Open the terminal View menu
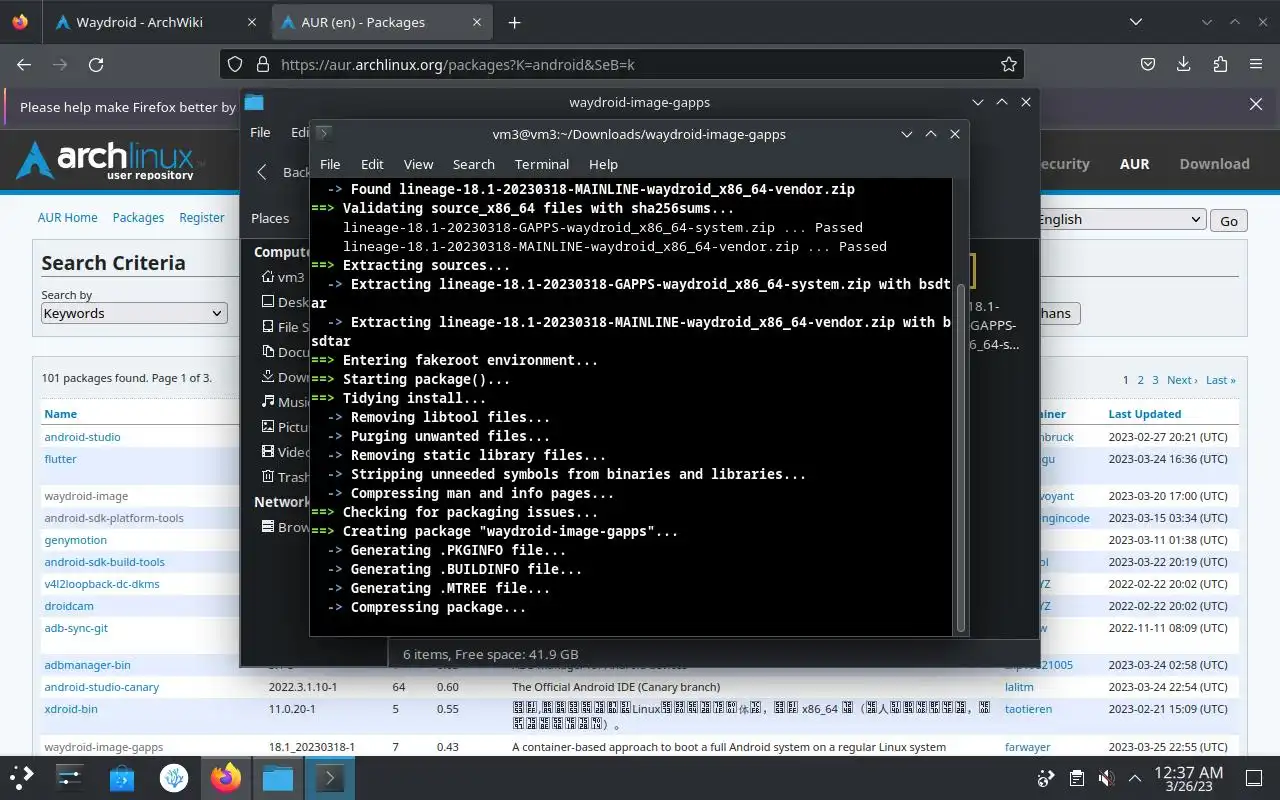The height and width of the screenshot is (800, 1280). click(418, 164)
